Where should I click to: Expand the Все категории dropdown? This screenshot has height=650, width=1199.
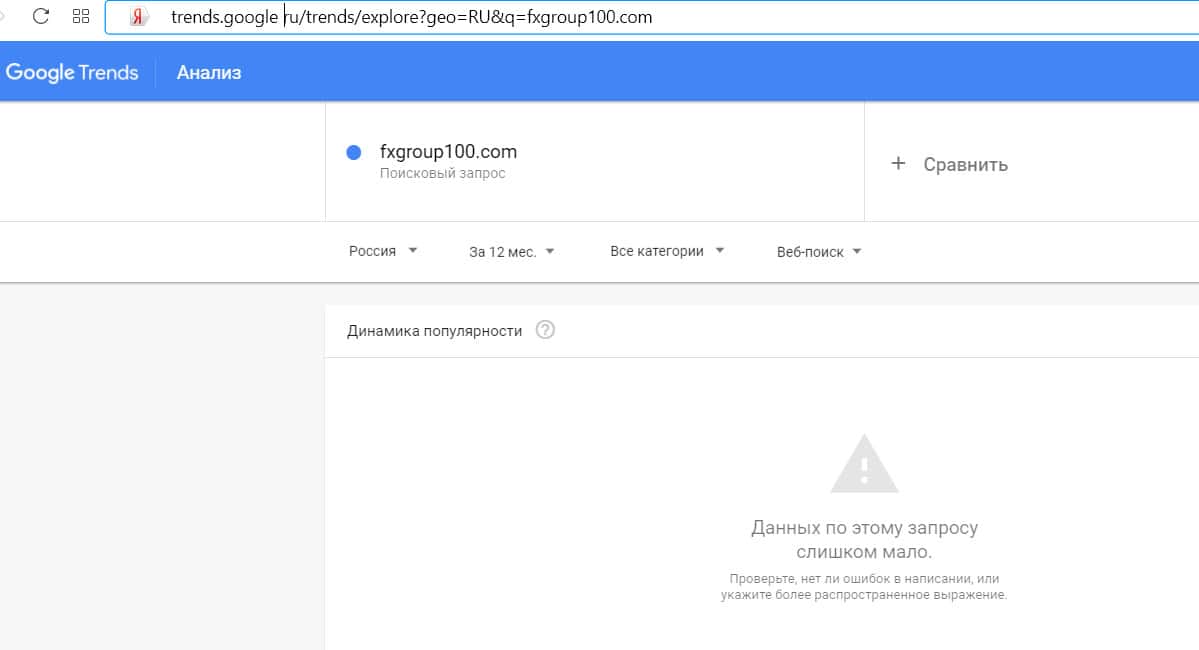click(667, 252)
